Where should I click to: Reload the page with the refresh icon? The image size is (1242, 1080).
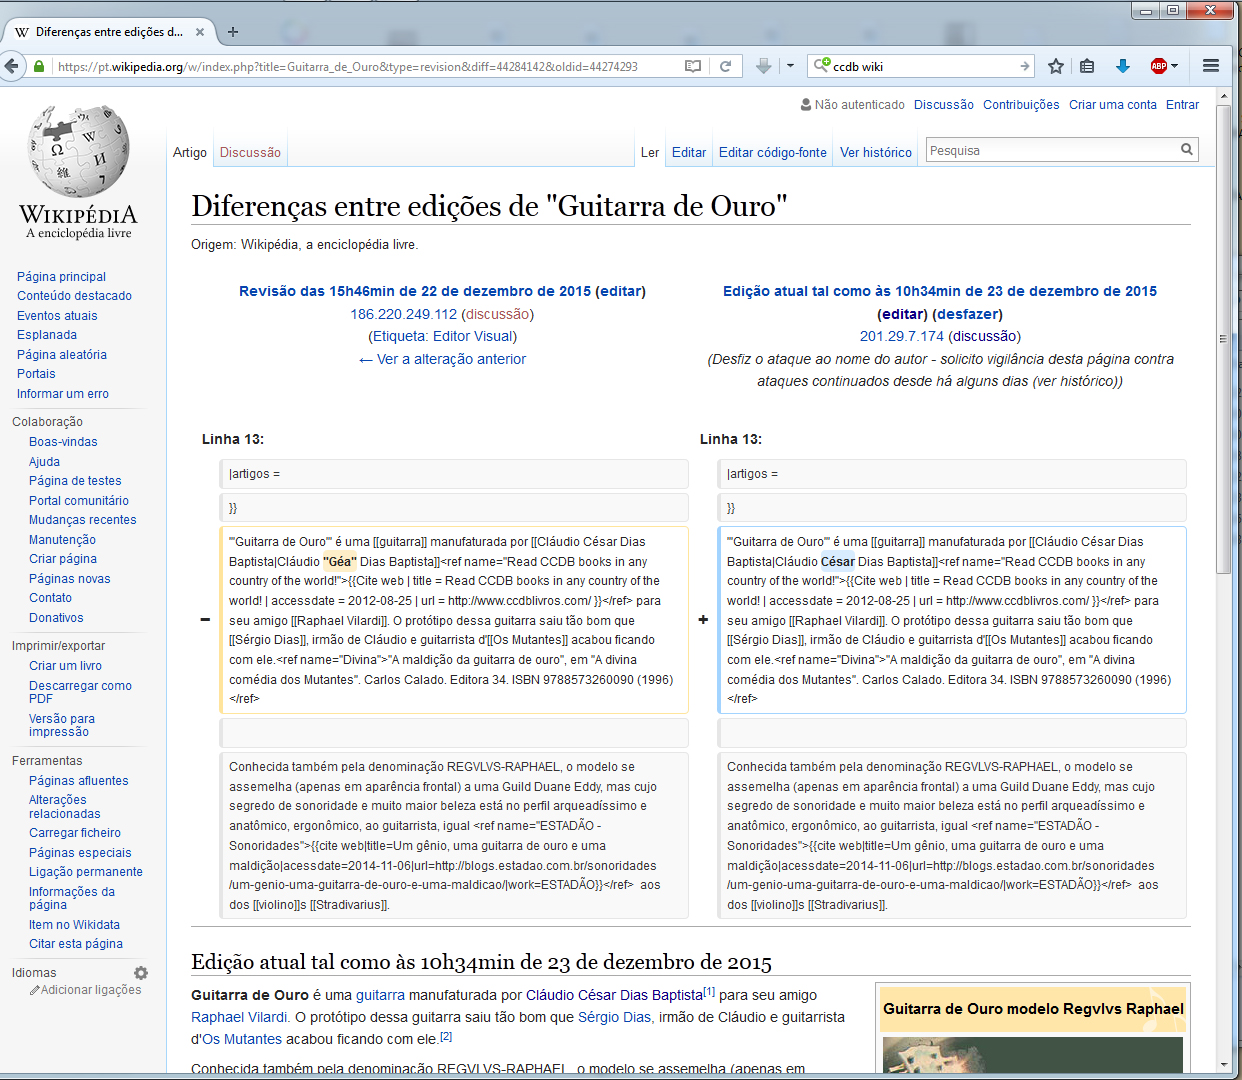pyautogui.click(x=726, y=66)
